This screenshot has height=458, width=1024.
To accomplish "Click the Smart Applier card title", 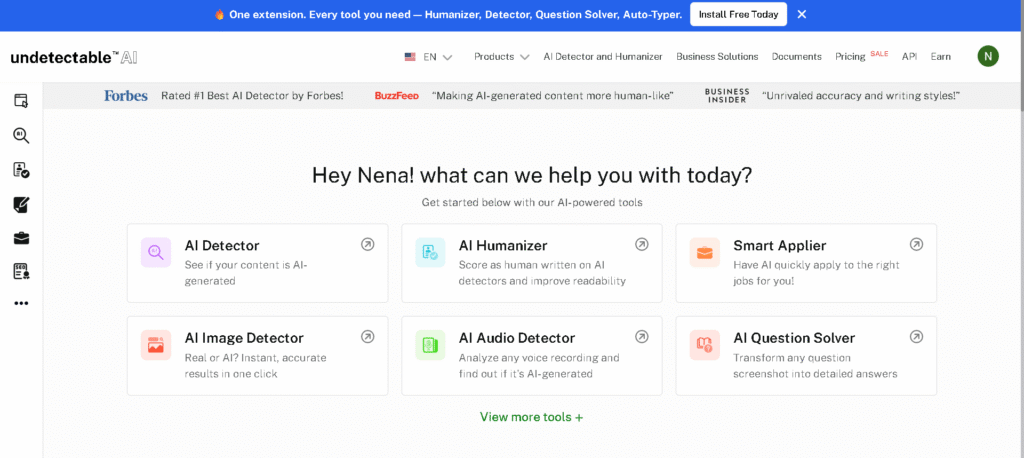I will click(x=780, y=246).
